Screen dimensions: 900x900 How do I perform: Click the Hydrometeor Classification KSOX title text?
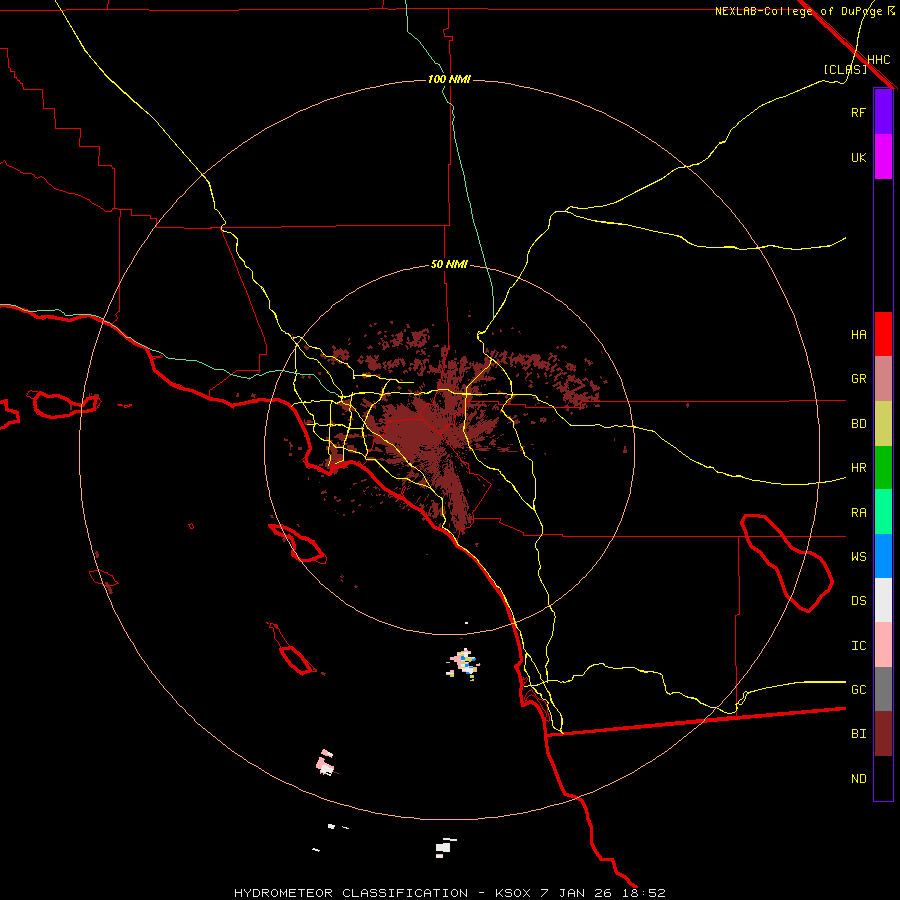449,893
